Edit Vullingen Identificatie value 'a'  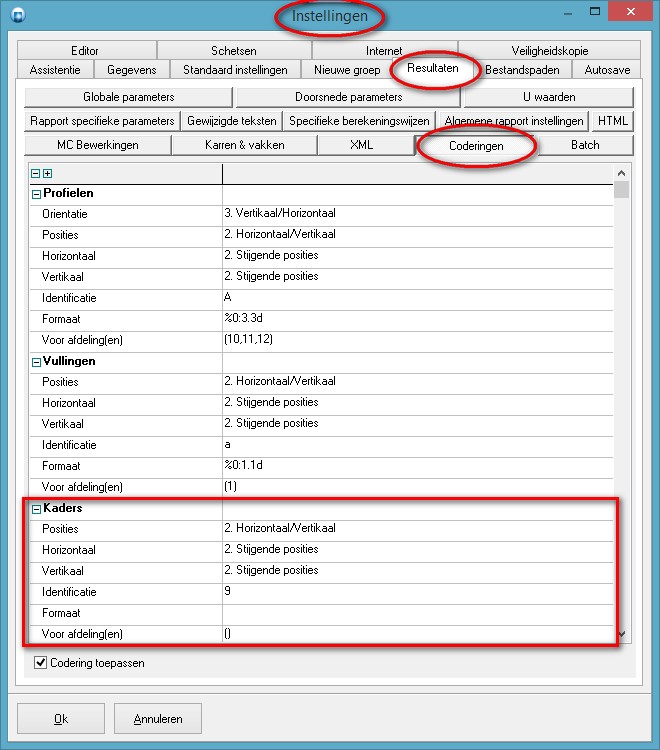418,445
